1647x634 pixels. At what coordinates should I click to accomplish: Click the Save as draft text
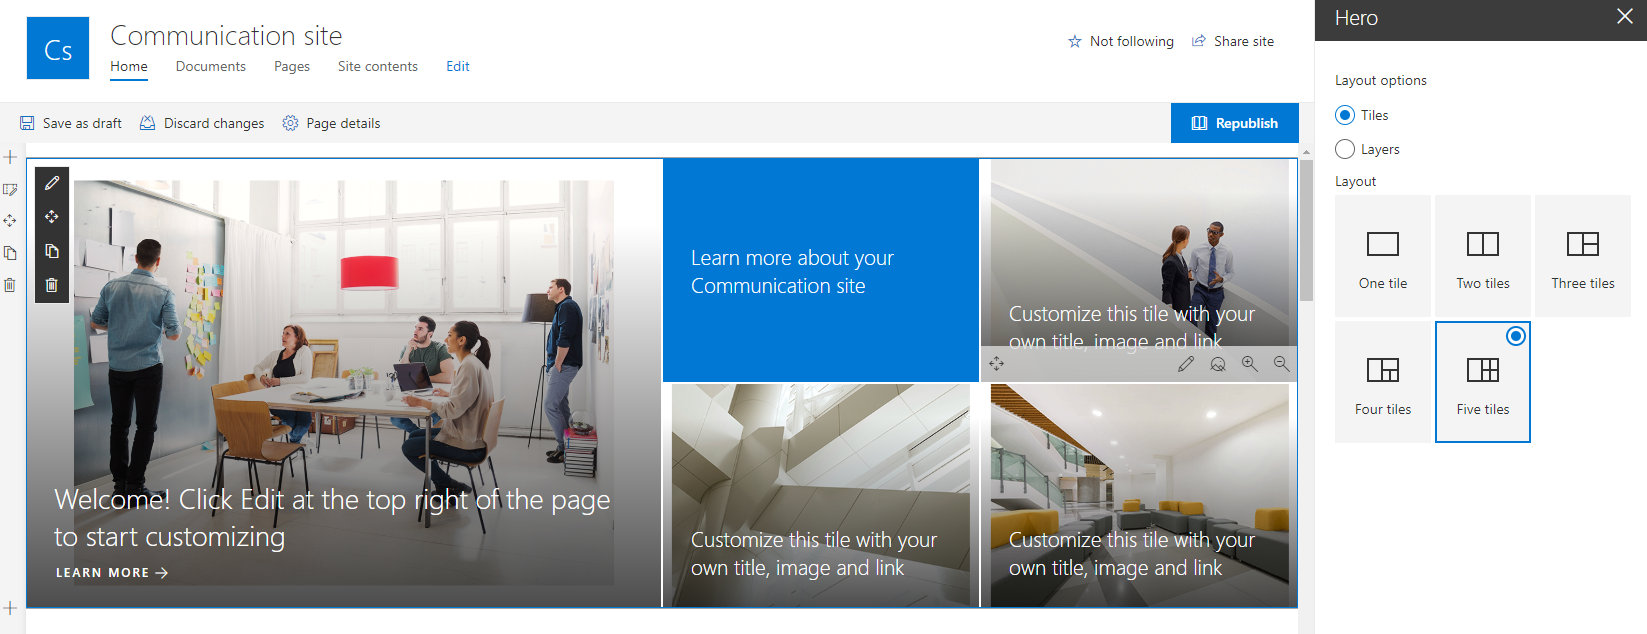point(82,123)
